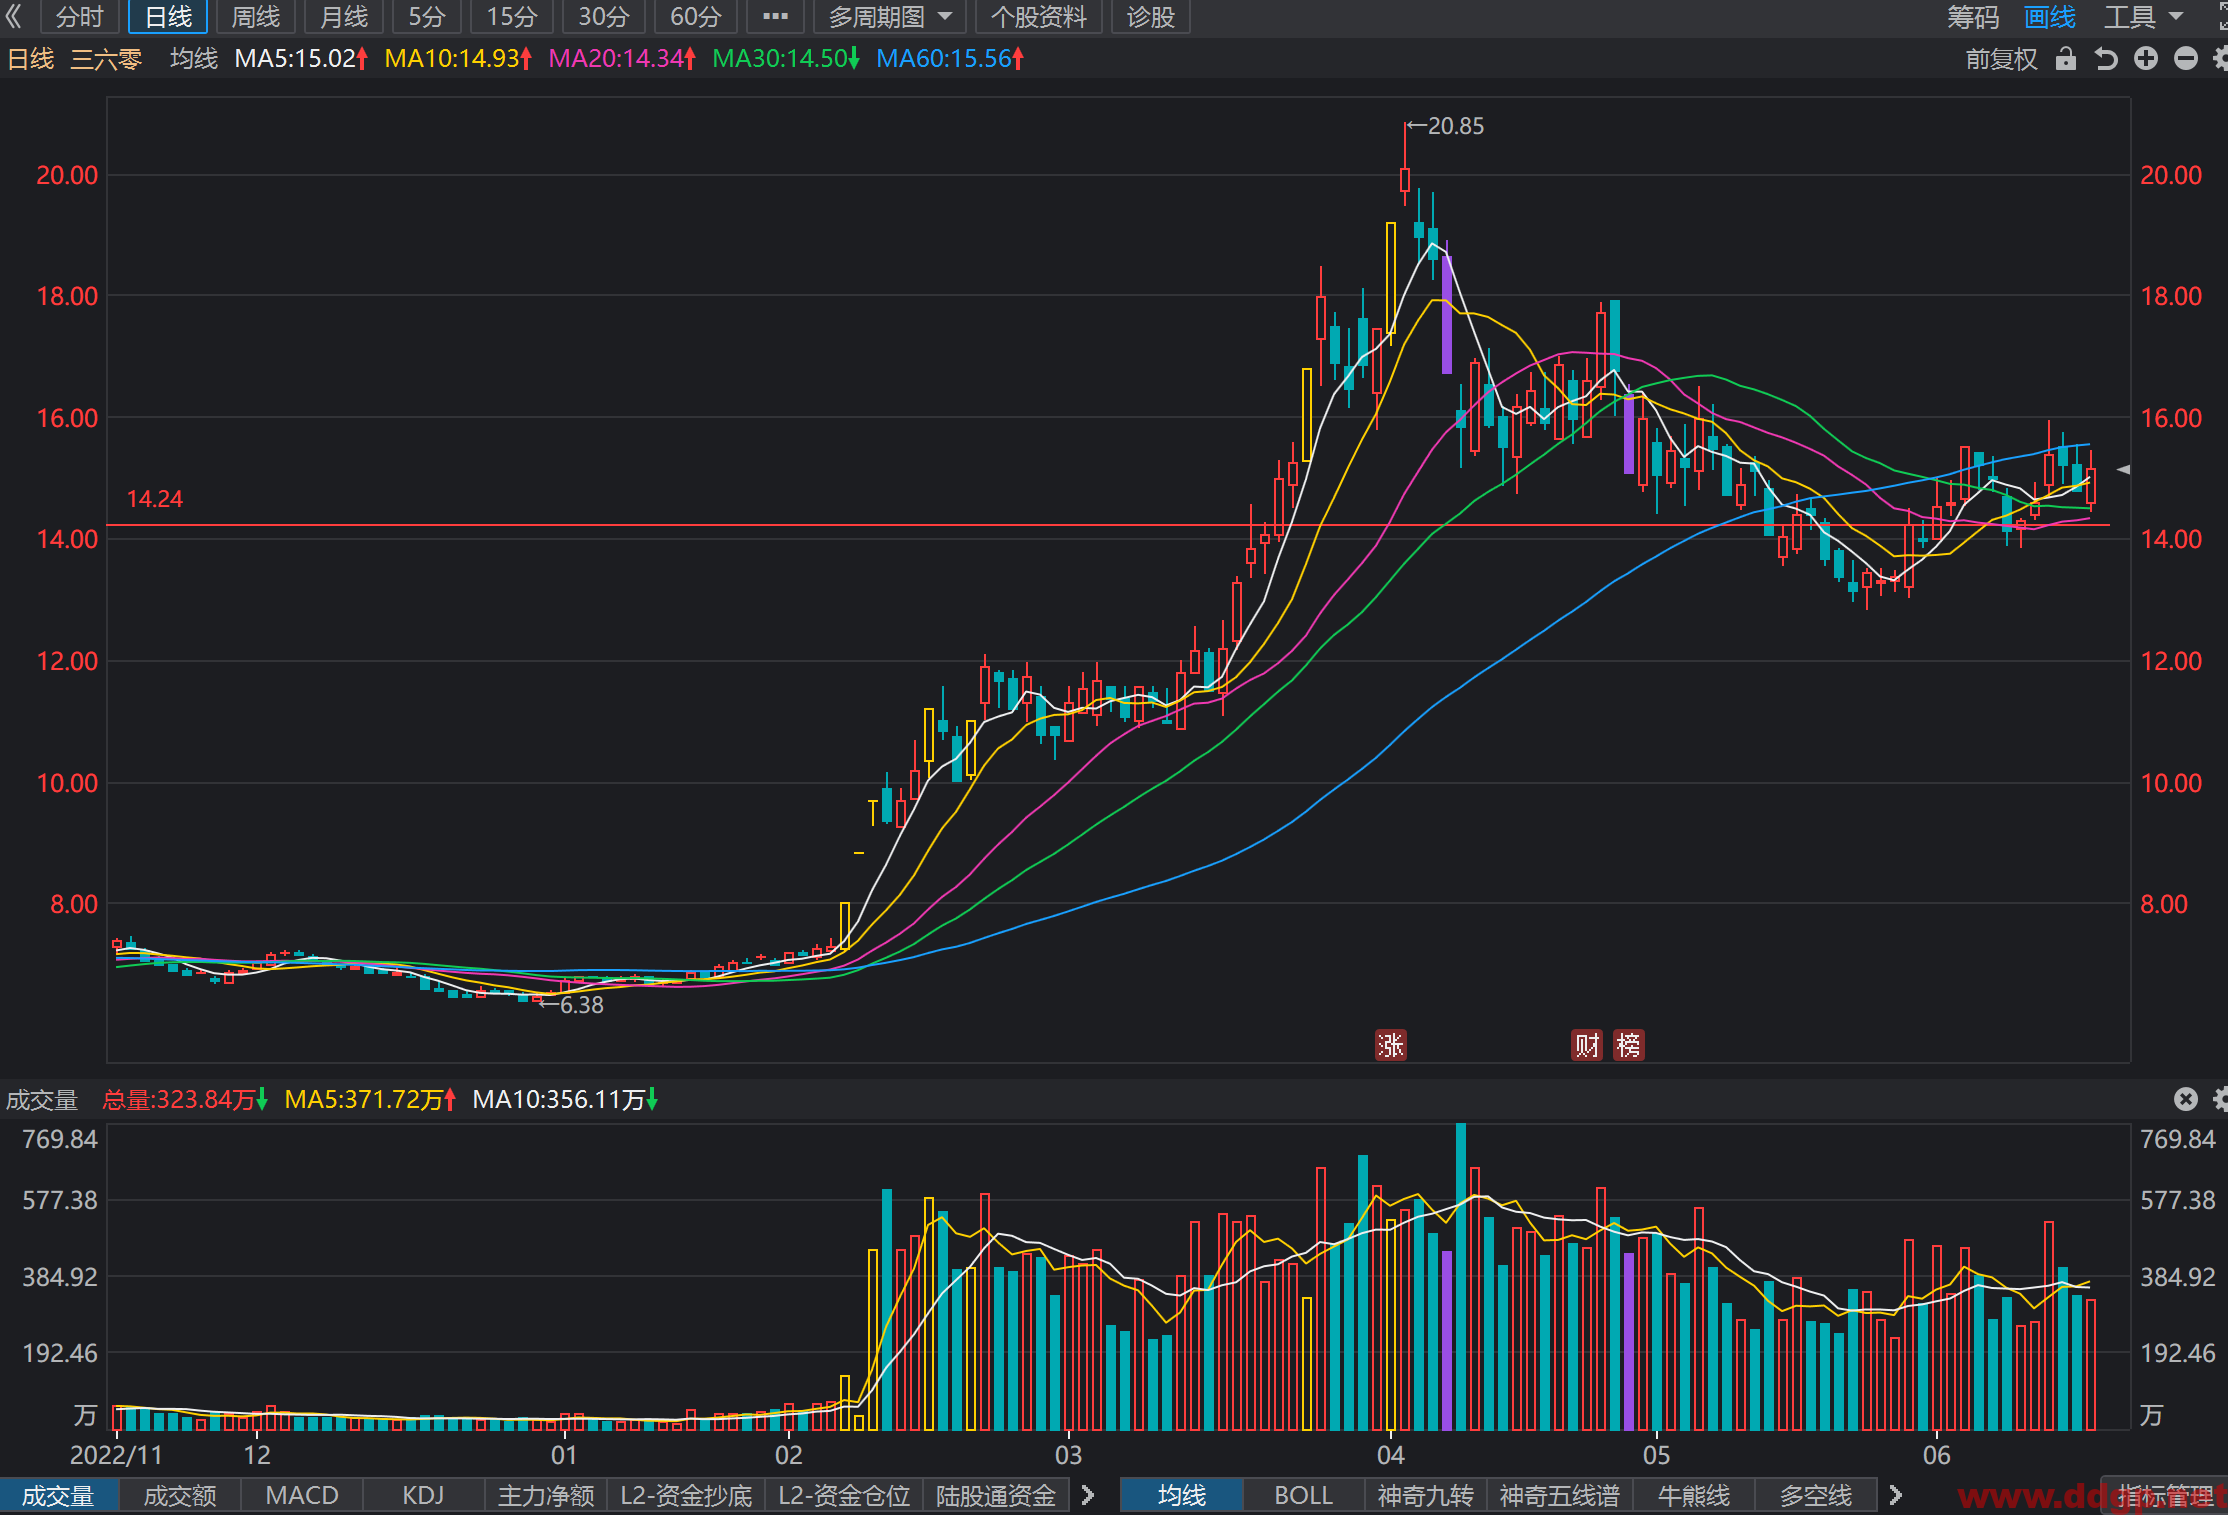The image size is (2228, 1515).
Task: Click the undo arrow icon on chart toolbar
Action: pos(2106,59)
